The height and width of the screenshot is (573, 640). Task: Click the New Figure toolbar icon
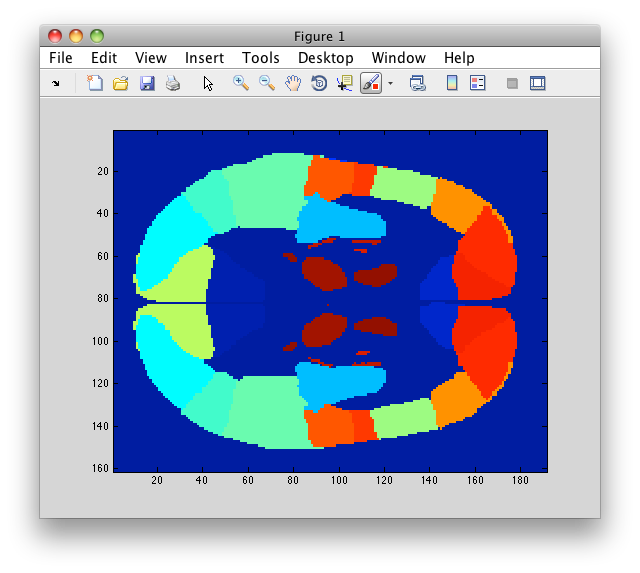pos(95,83)
